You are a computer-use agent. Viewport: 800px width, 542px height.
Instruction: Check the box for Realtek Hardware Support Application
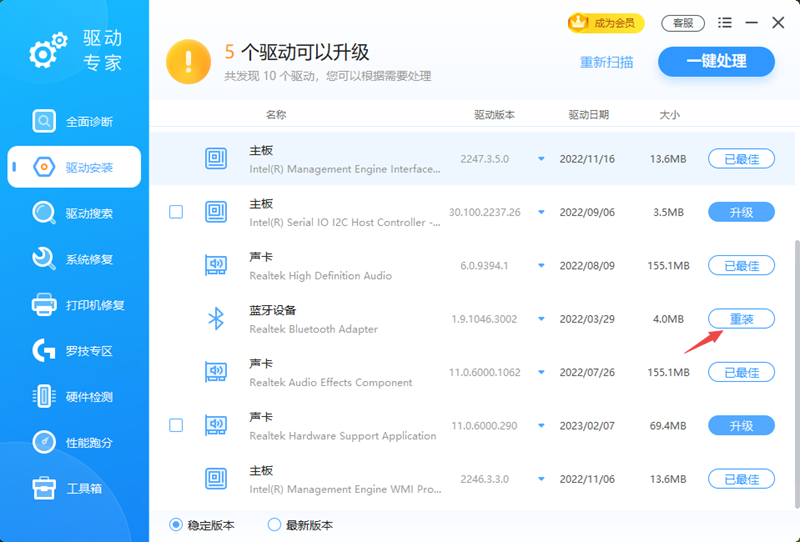point(176,426)
